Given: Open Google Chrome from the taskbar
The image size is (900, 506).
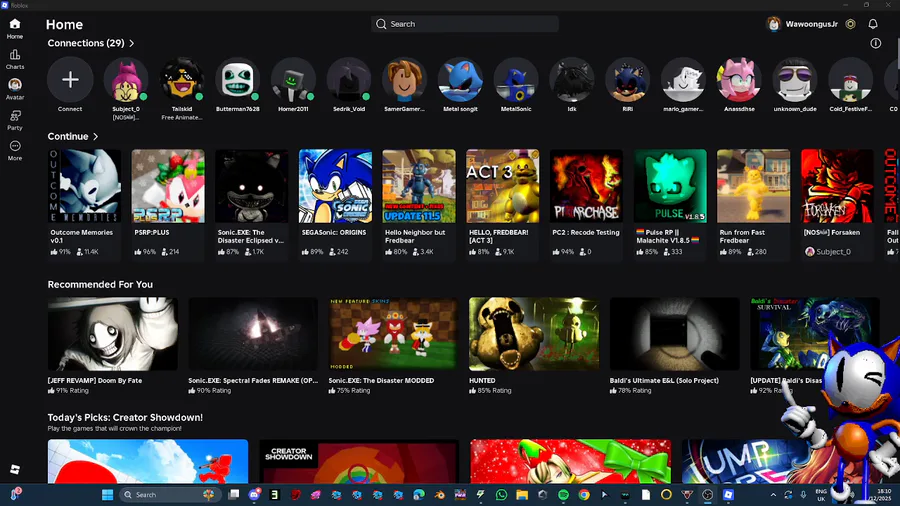Looking at the screenshot, I should 584,495.
